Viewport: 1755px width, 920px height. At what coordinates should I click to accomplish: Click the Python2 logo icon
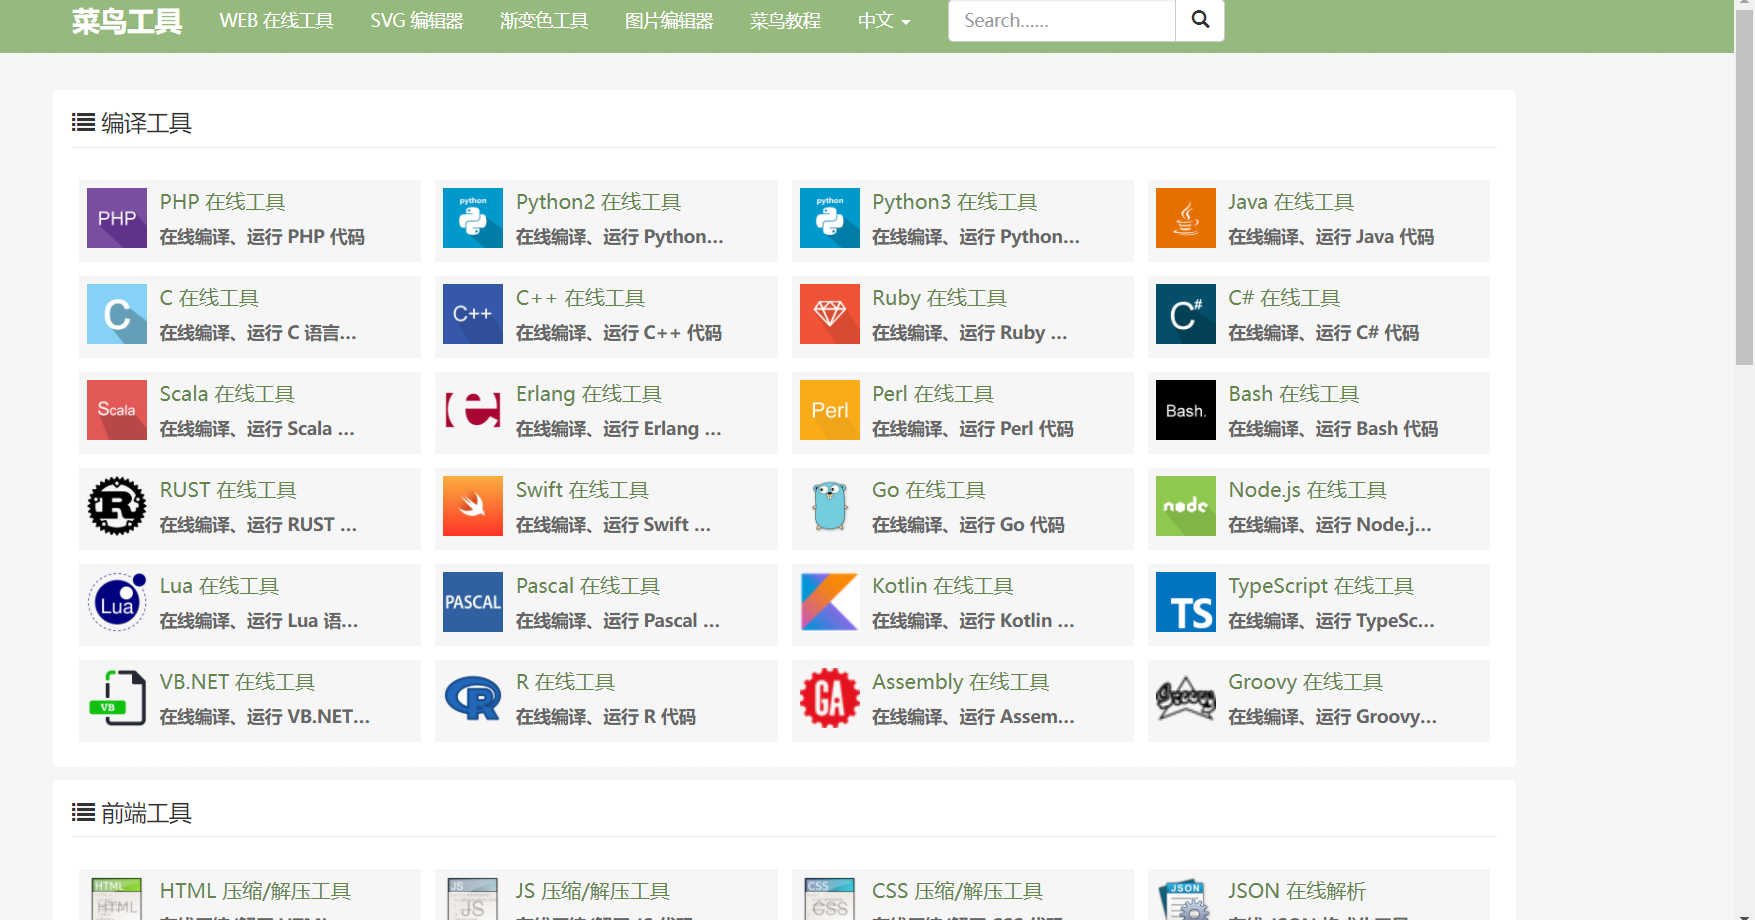473,218
